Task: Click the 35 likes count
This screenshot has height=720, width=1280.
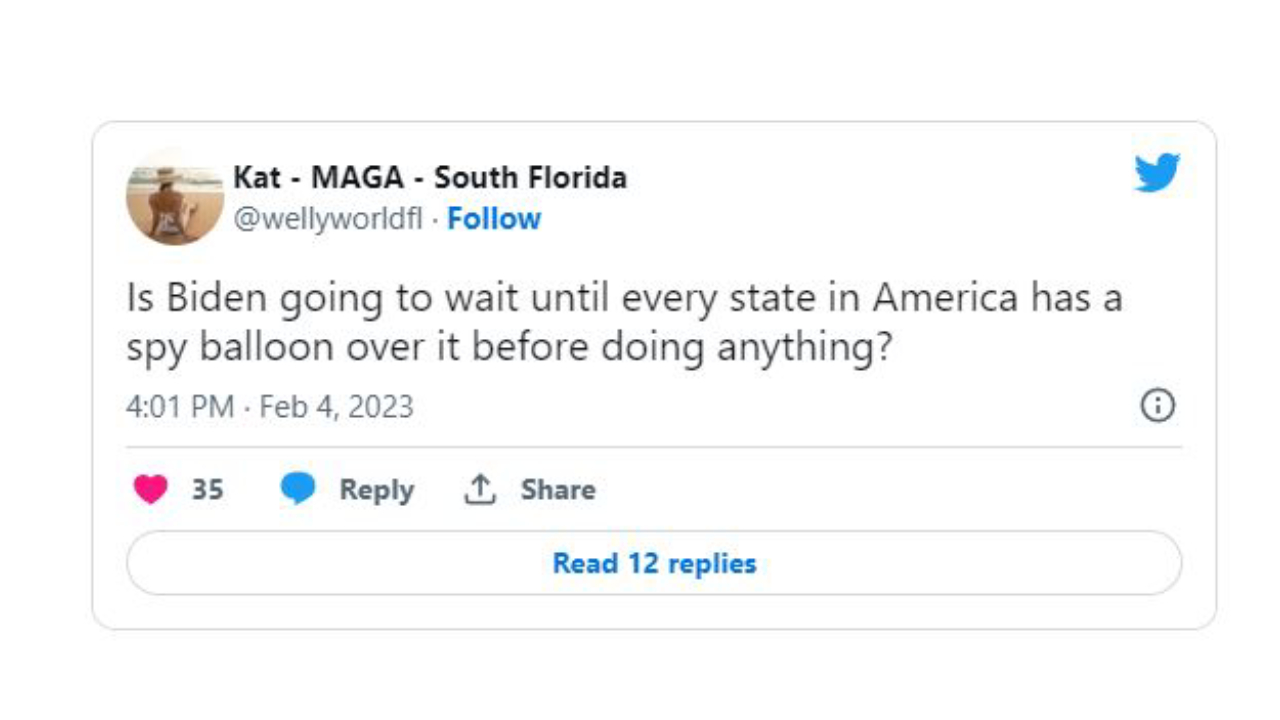Action: [x=207, y=490]
